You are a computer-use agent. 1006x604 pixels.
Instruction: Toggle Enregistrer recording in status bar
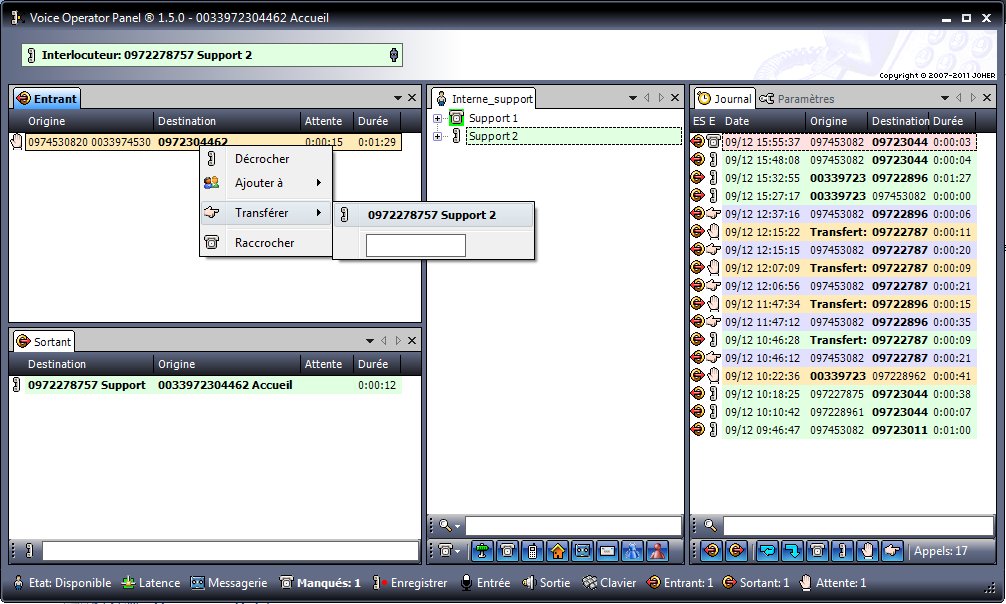[409, 583]
